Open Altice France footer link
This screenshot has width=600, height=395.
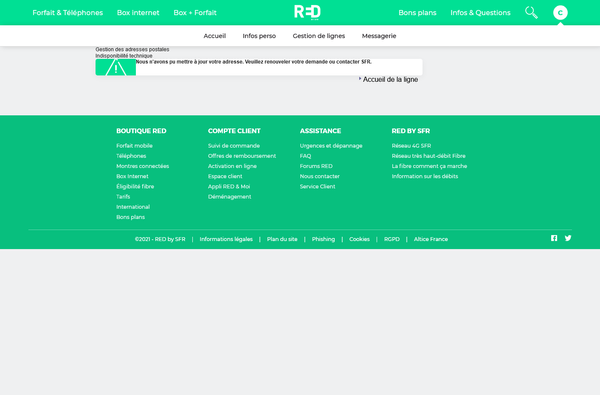pyautogui.click(x=431, y=239)
